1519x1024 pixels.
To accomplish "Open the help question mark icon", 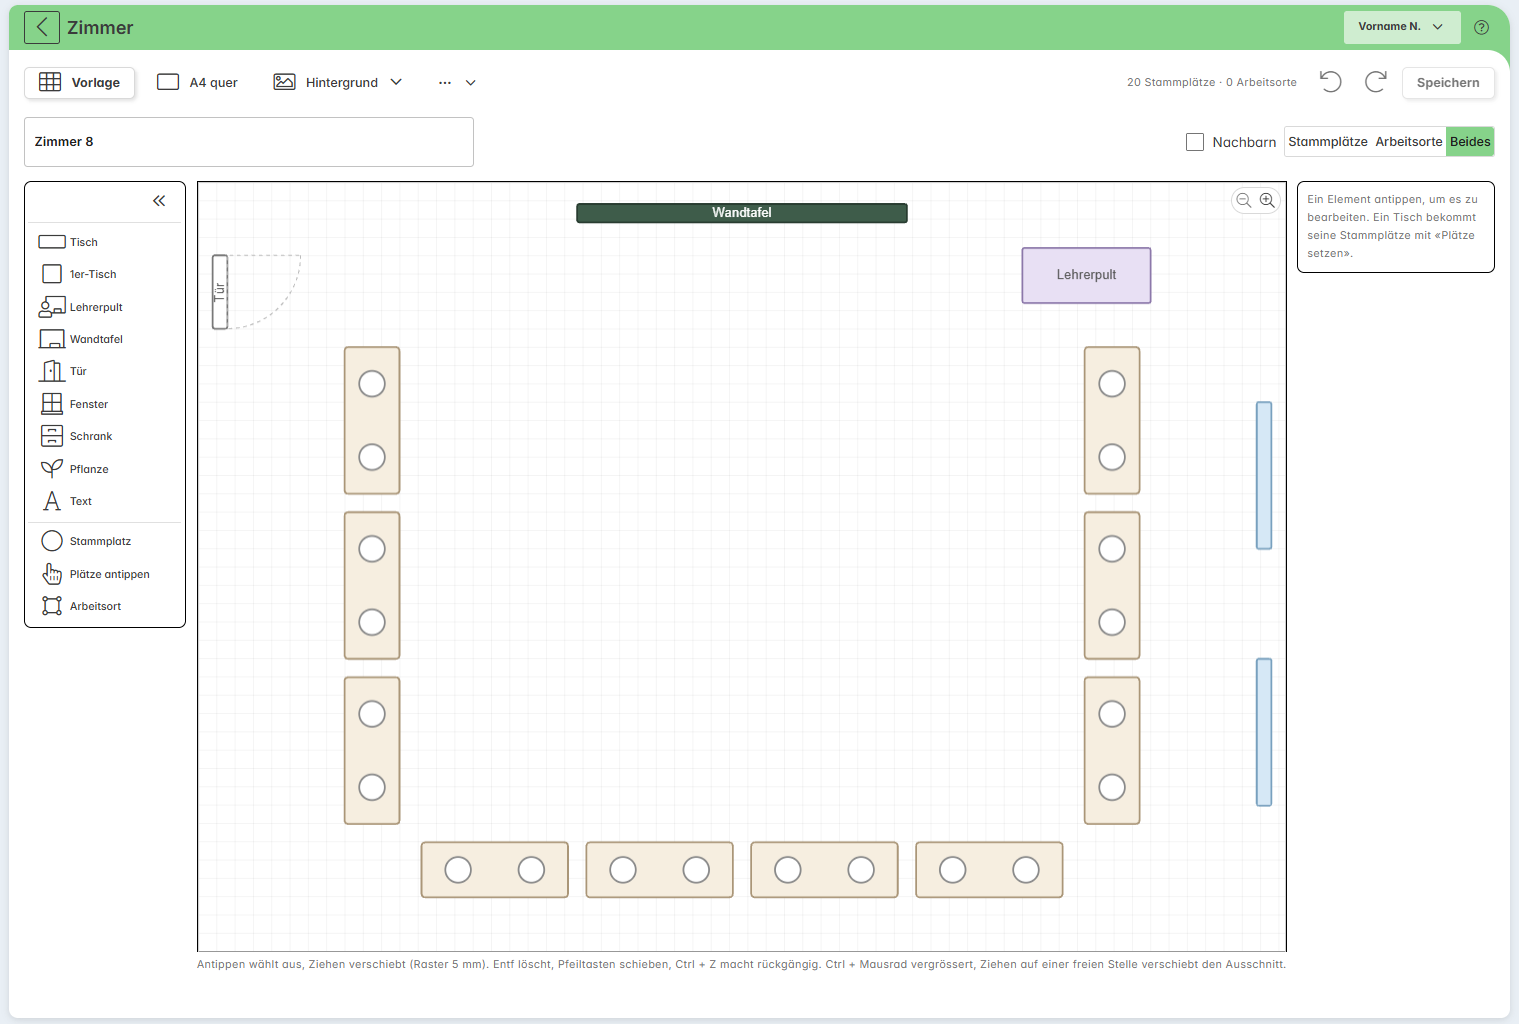I will [1481, 27].
